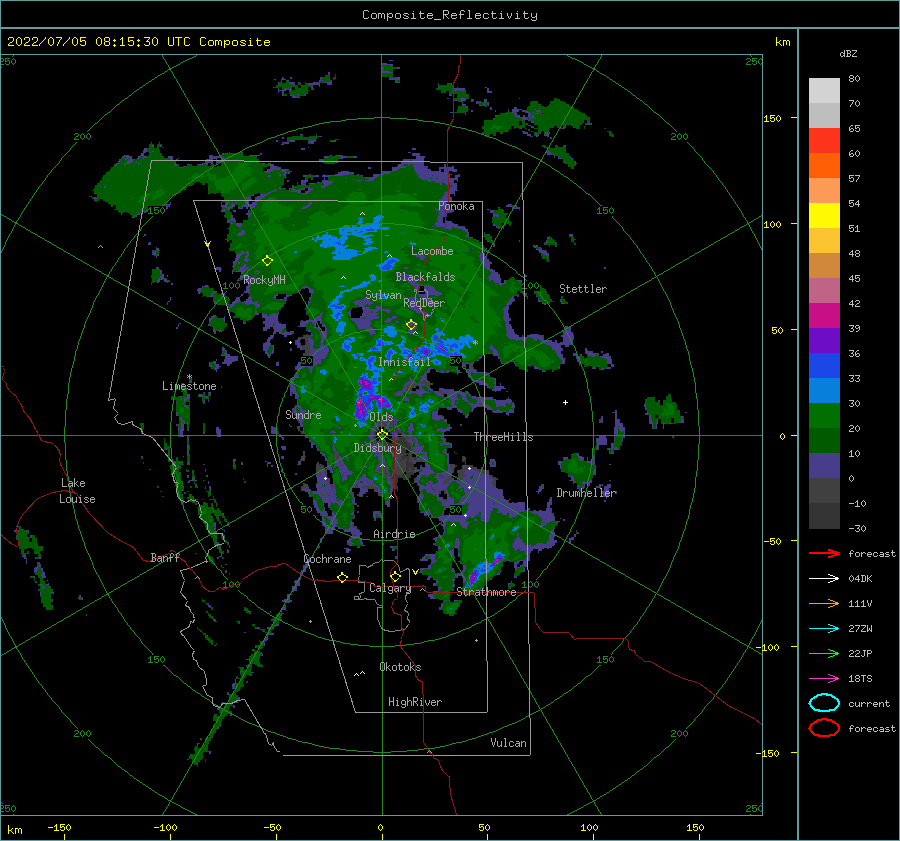Click the dBZ legend heading
900x841 pixels.
click(x=848, y=54)
